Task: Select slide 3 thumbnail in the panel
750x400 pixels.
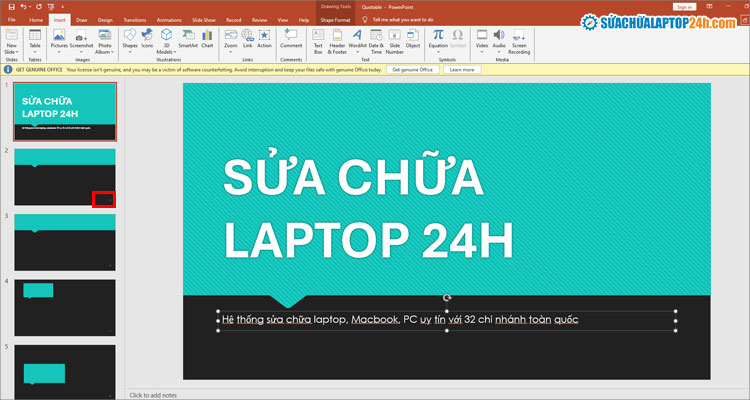Action: tap(65, 241)
